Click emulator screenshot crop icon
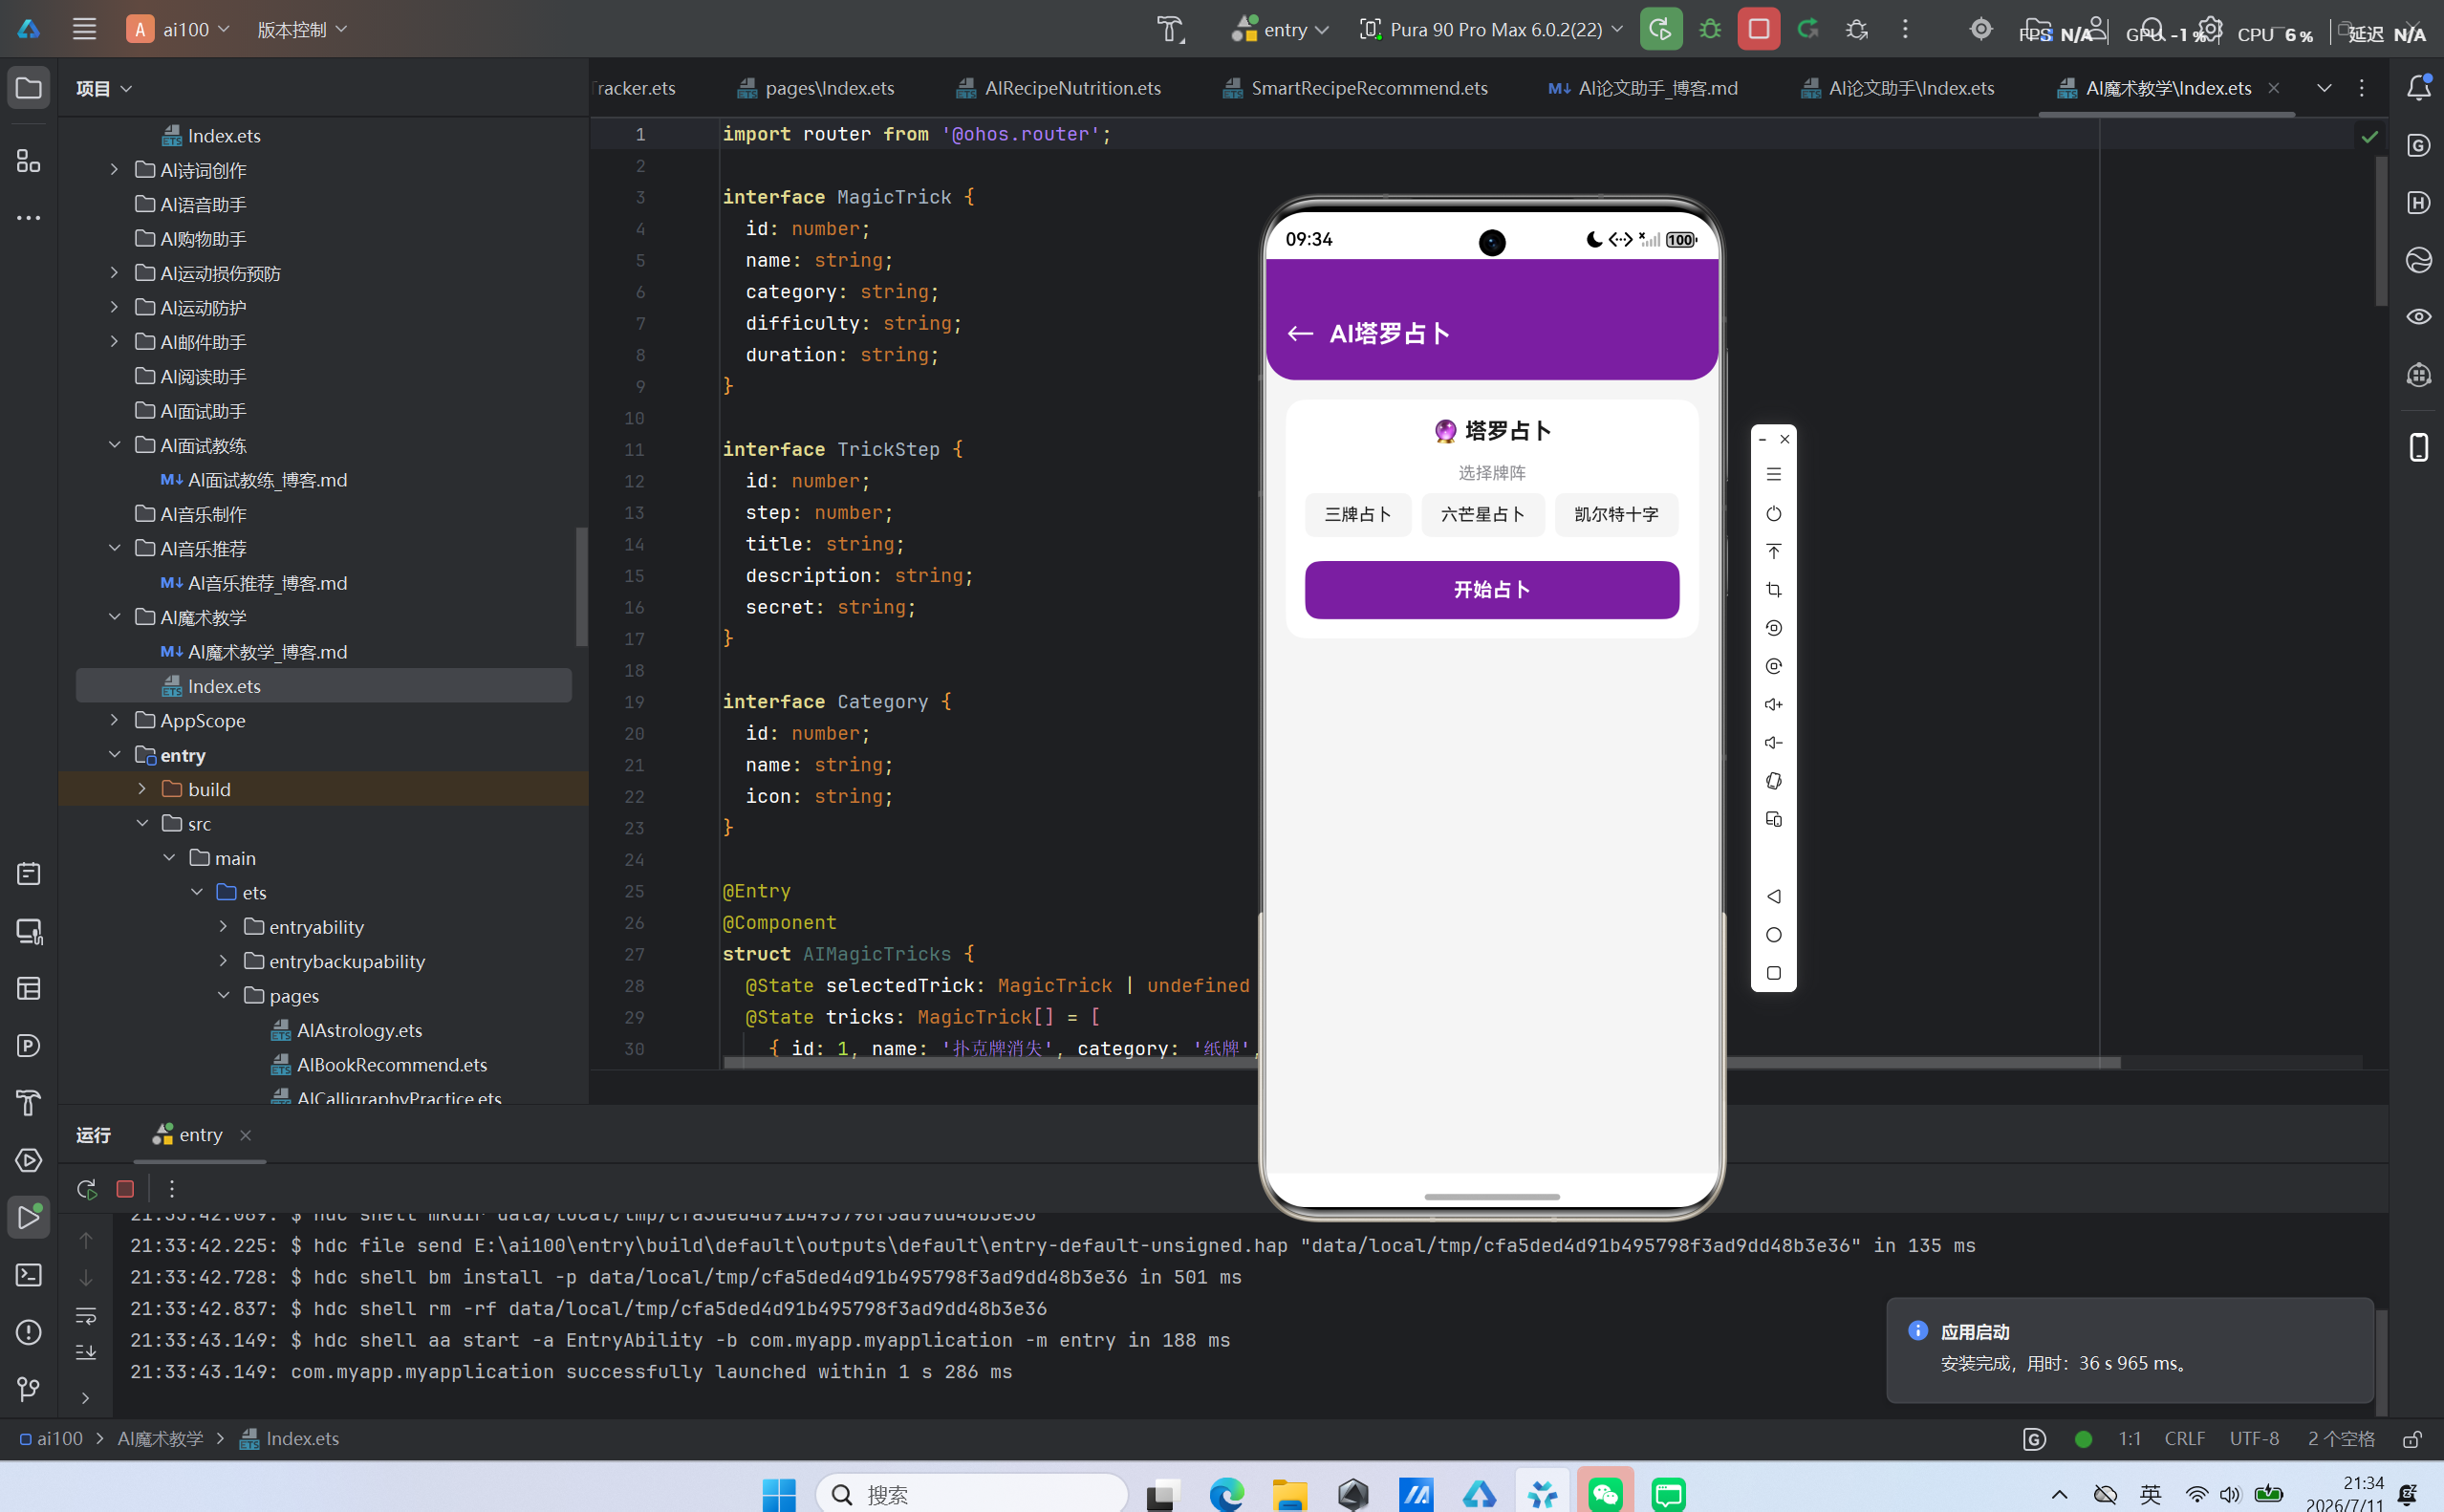The width and height of the screenshot is (2444, 1512). pos(1773,589)
